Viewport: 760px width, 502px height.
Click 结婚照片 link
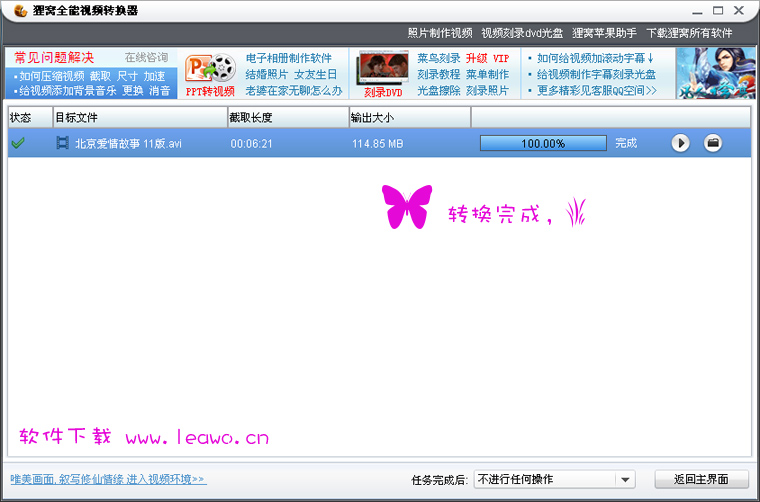pyautogui.click(x=267, y=75)
